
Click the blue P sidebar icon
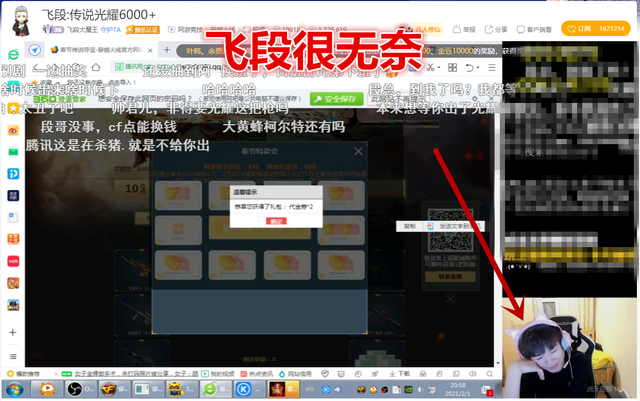point(13,174)
